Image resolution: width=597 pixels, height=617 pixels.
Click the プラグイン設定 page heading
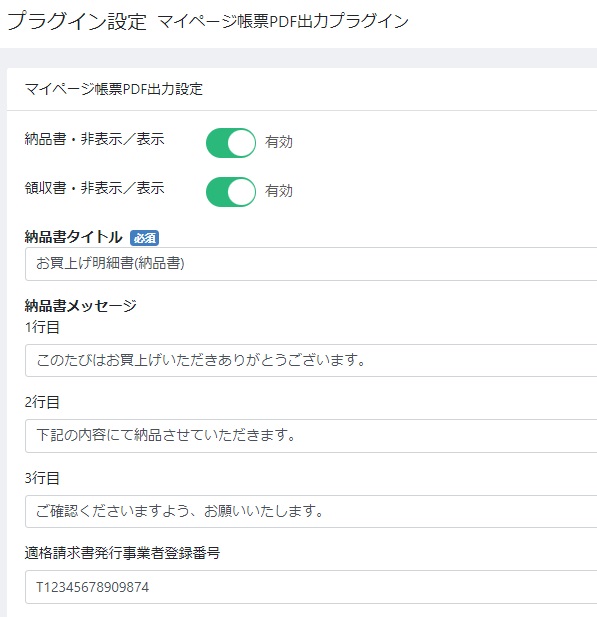77,21
